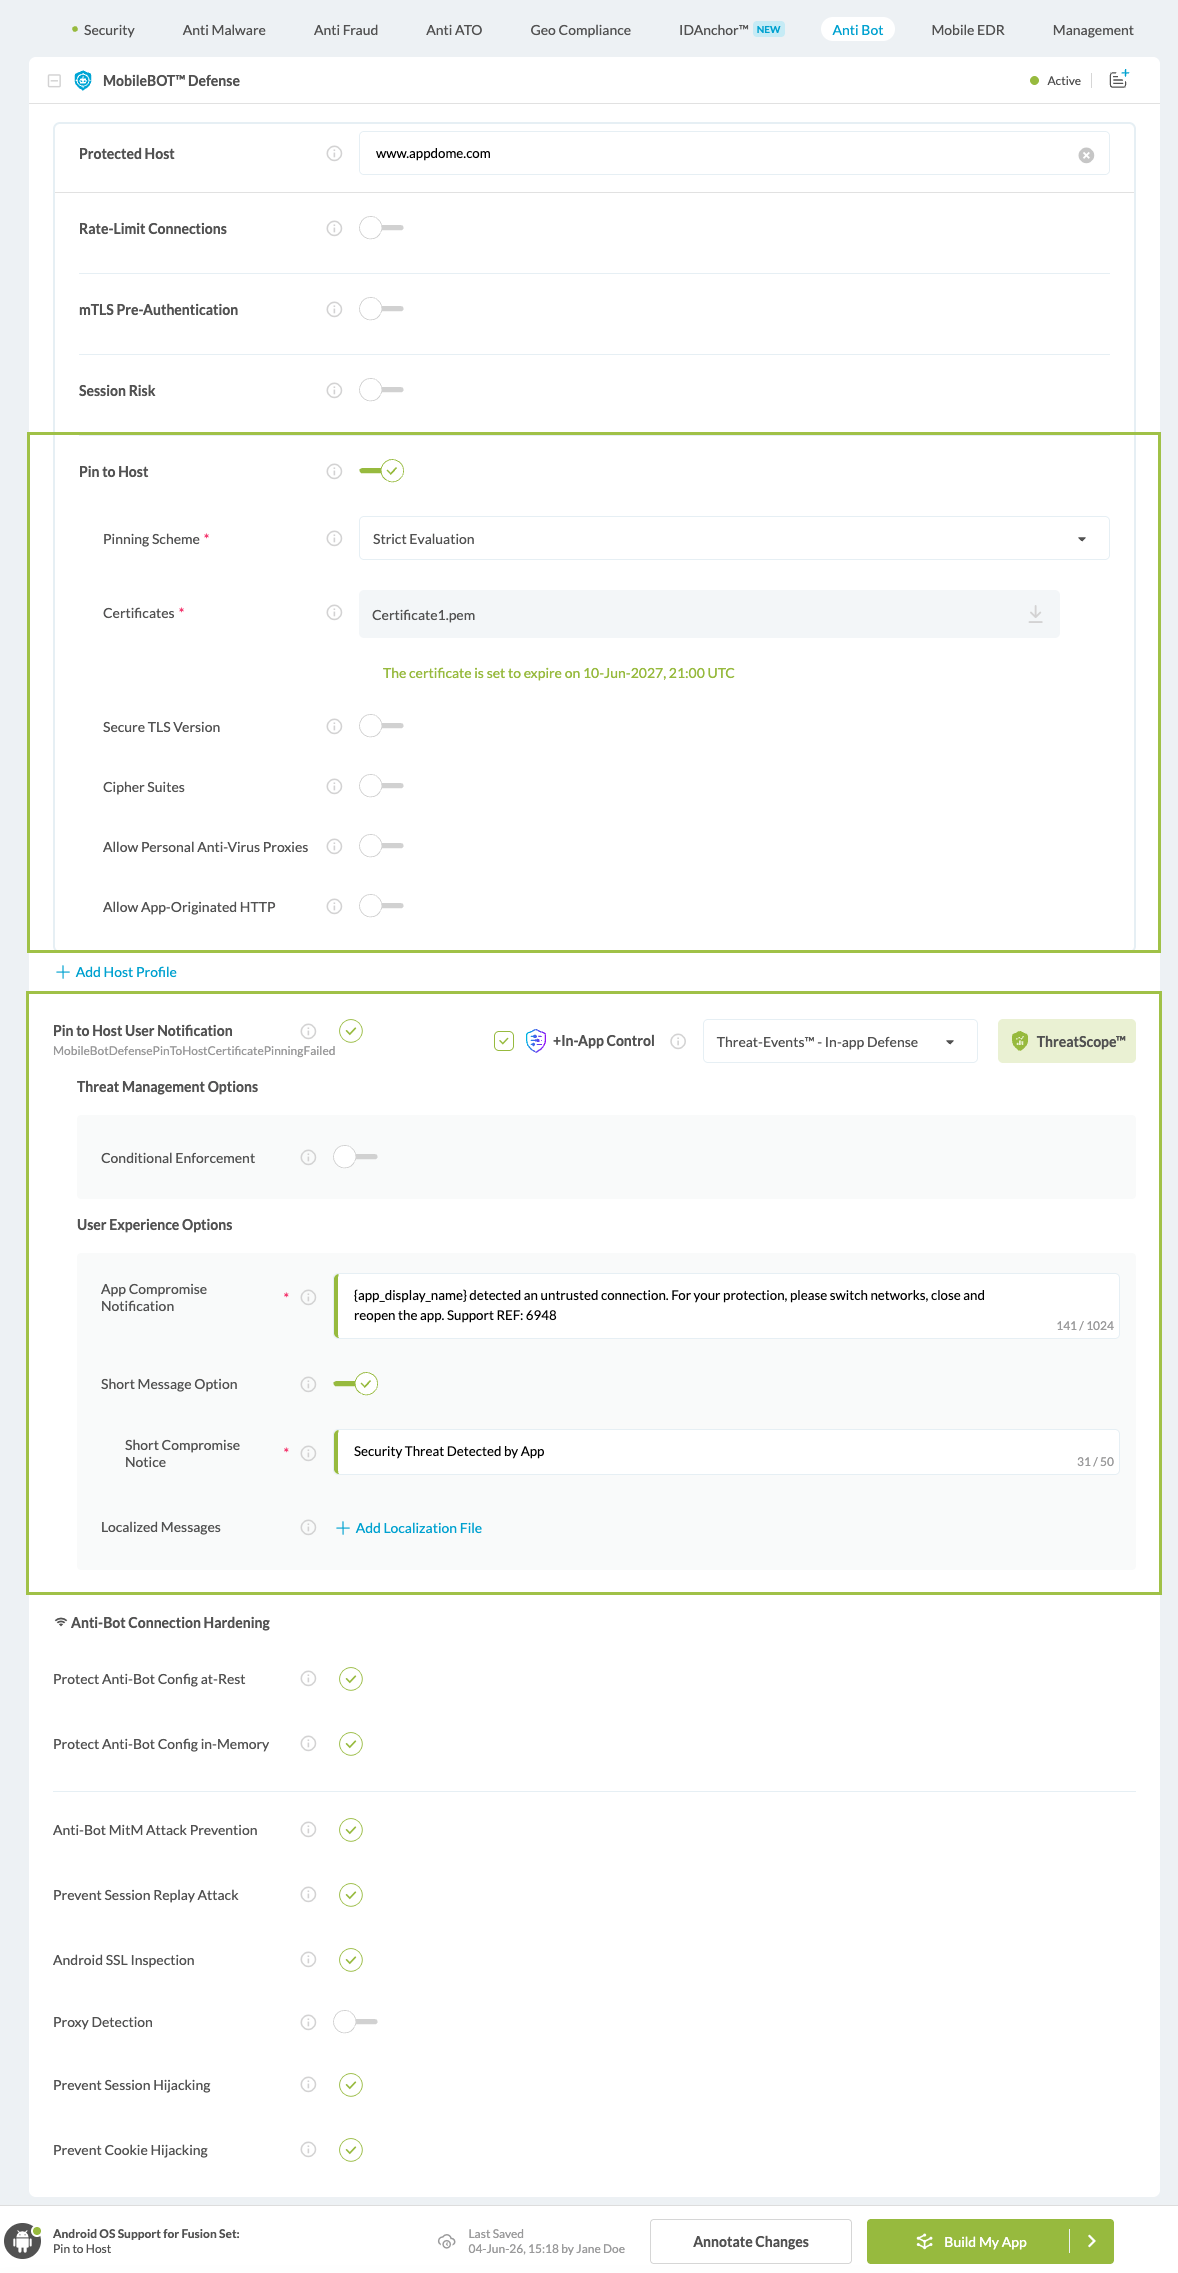The image size is (1178, 2273).
Task: Click Add Host Profile link
Action: tap(116, 972)
